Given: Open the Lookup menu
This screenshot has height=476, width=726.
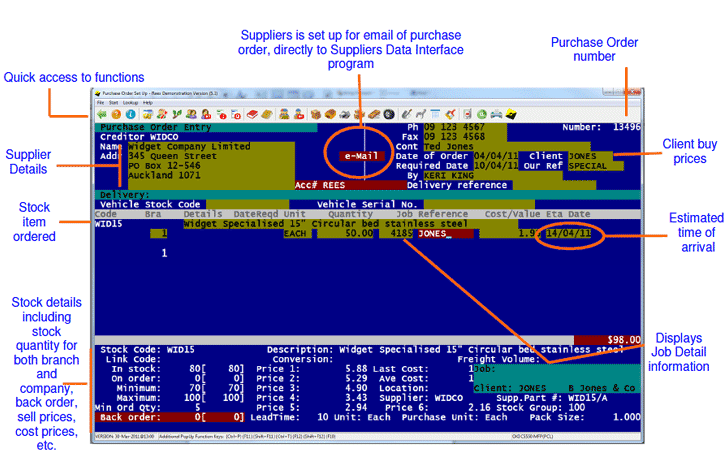Looking at the screenshot, I should 130,103.
